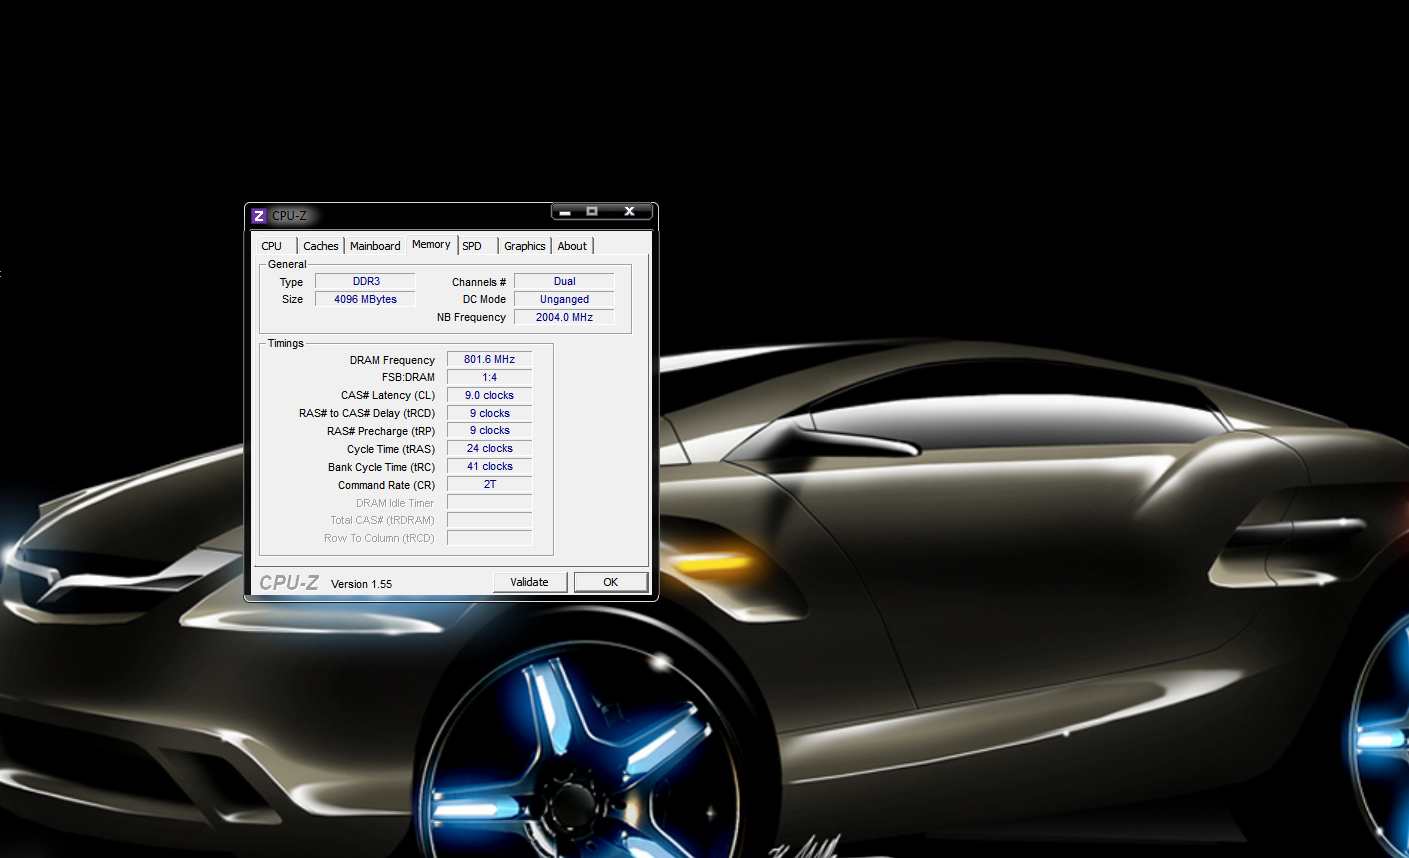Screen dimensions: 1409x858
Task: Click the 1:4 FSB:DRAM ratio value
Action: [x=489, y=378]
